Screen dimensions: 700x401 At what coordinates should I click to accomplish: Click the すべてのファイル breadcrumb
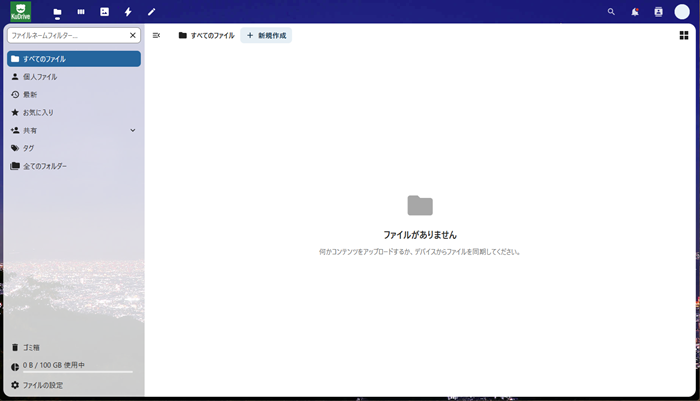pyautogui.click(x=206, y=35)
